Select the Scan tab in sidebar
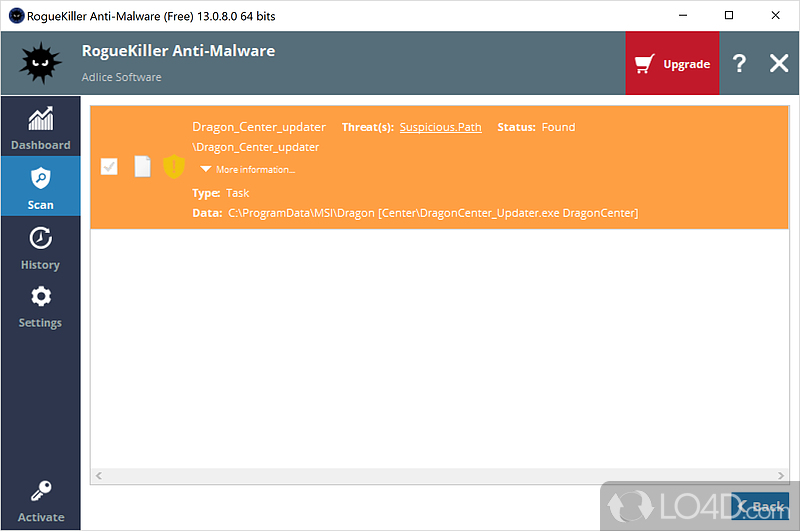This screenshot has height=531, width=800. (x=40, y=186)
